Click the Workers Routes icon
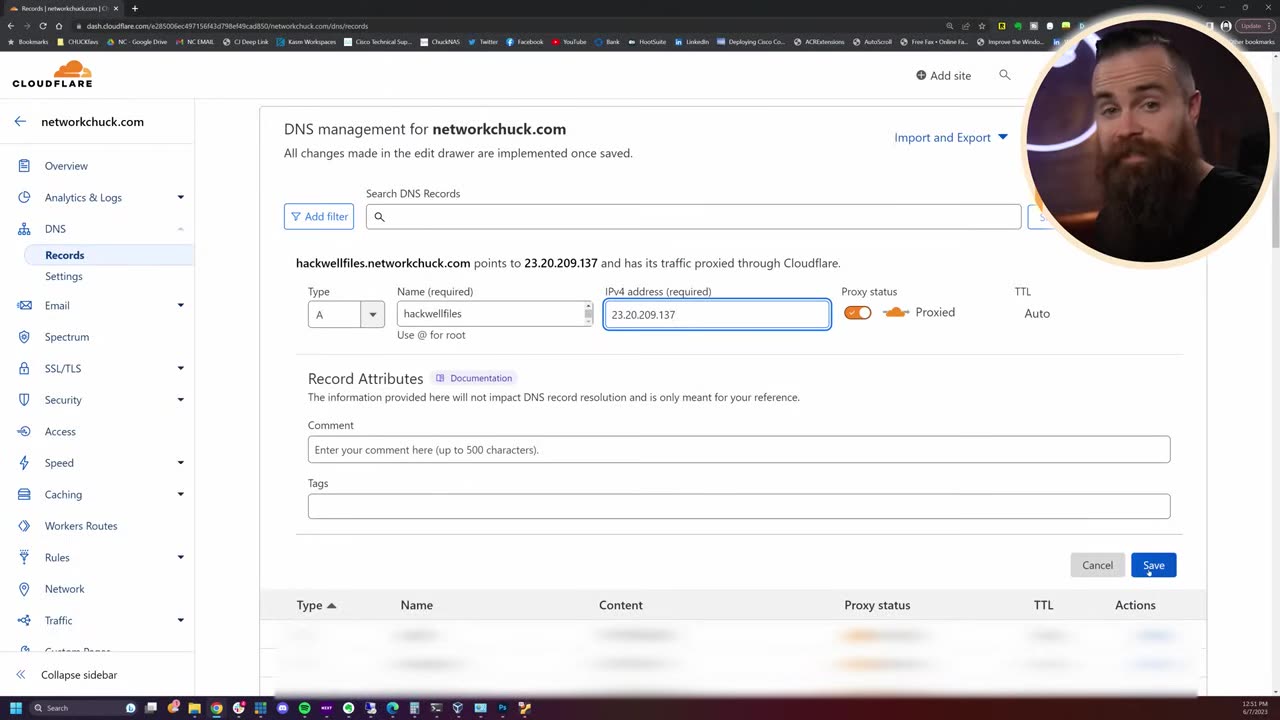The width and height of the screenshot is (1280, 720). (24, 526)
